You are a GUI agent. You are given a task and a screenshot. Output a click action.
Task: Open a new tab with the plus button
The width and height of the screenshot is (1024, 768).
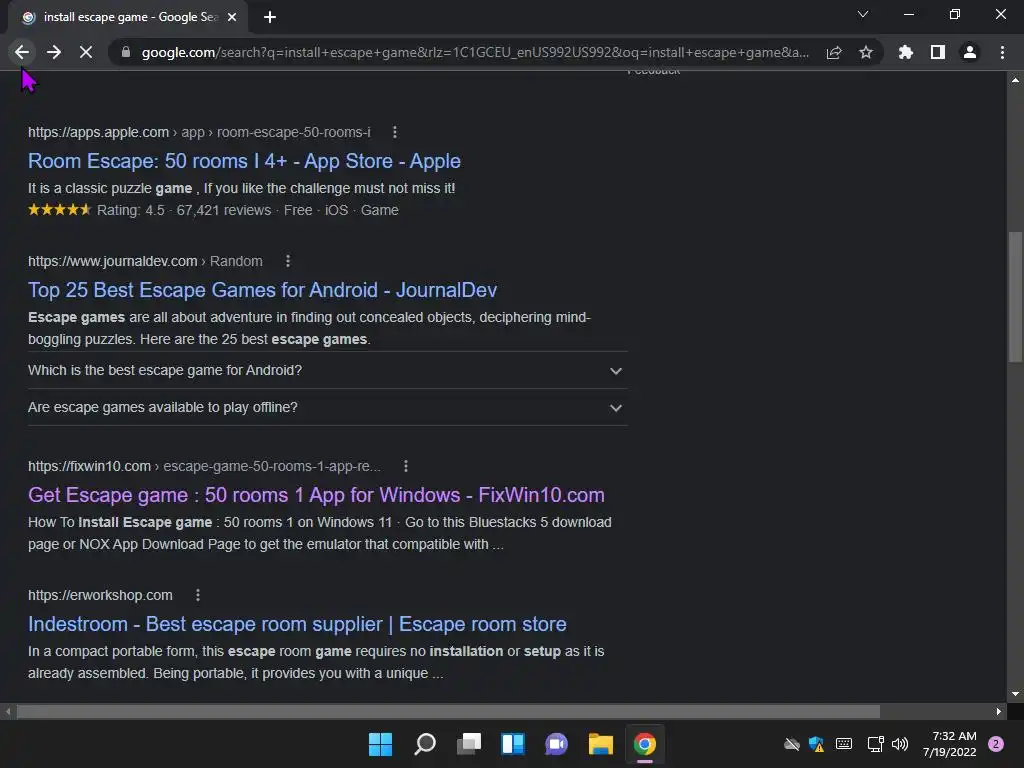[x=270, y=17]
